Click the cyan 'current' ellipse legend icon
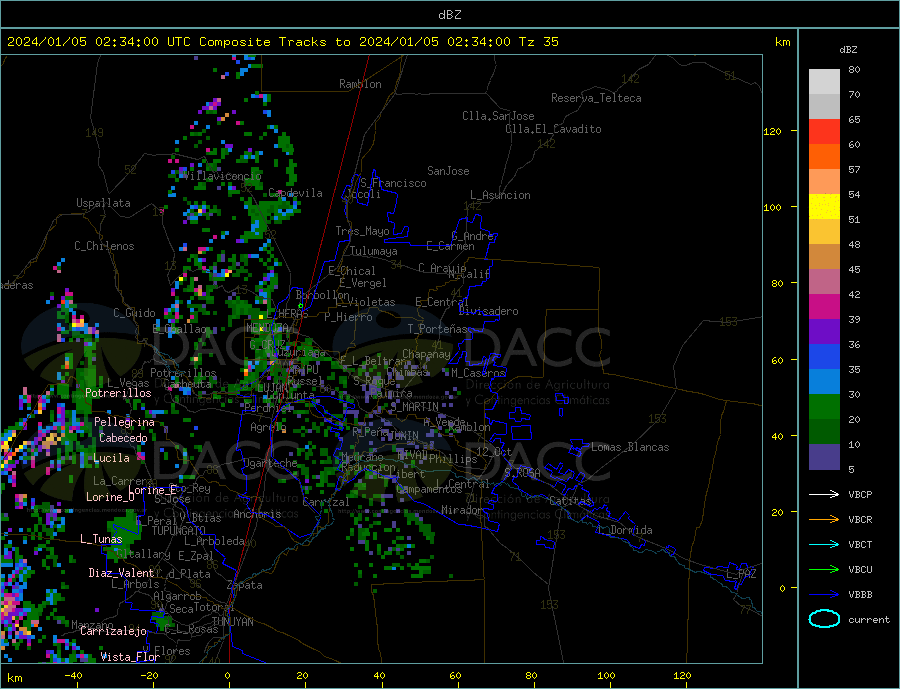 click(824, 619)
